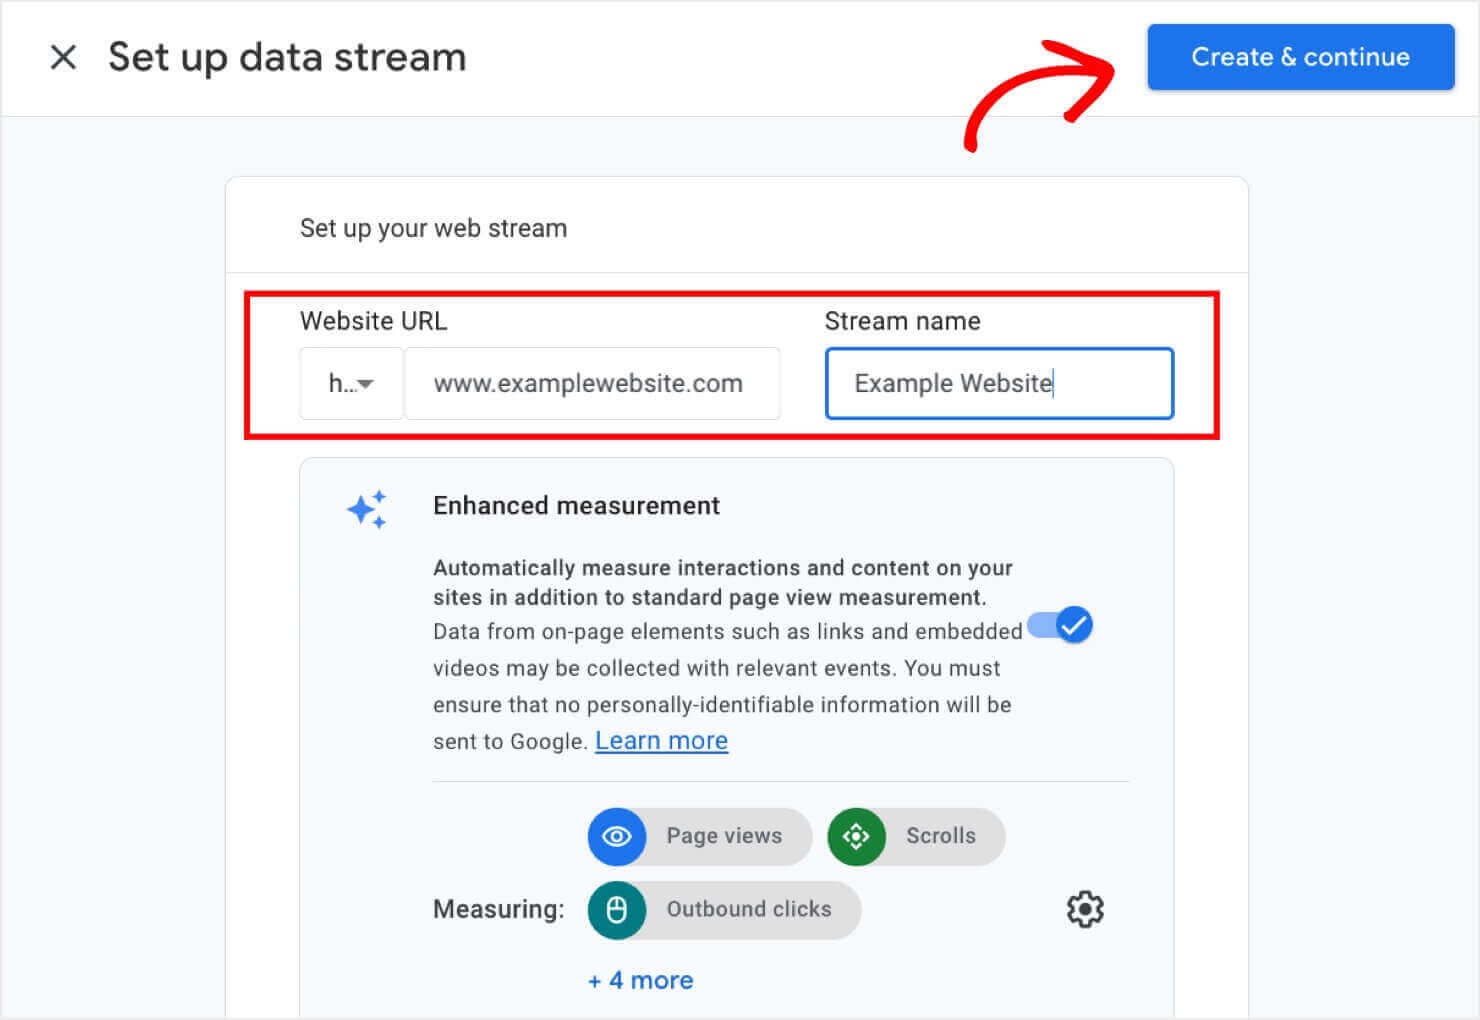Open the Learn more link
1480x1020 pixels.
click(661, 741)
